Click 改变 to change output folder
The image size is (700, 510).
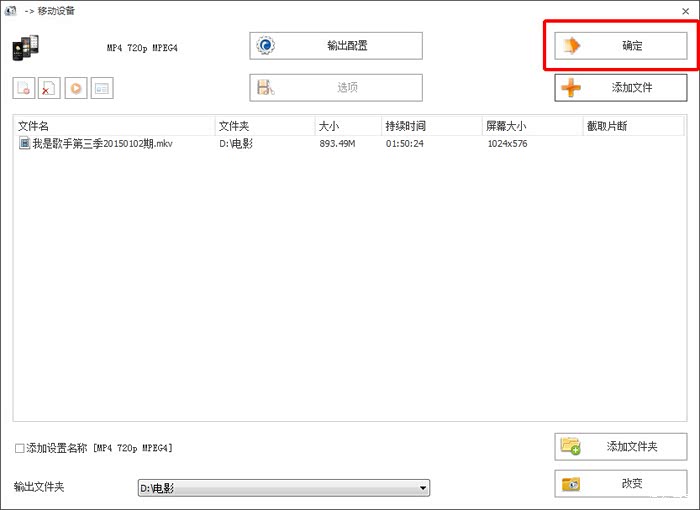click(621, 484)
